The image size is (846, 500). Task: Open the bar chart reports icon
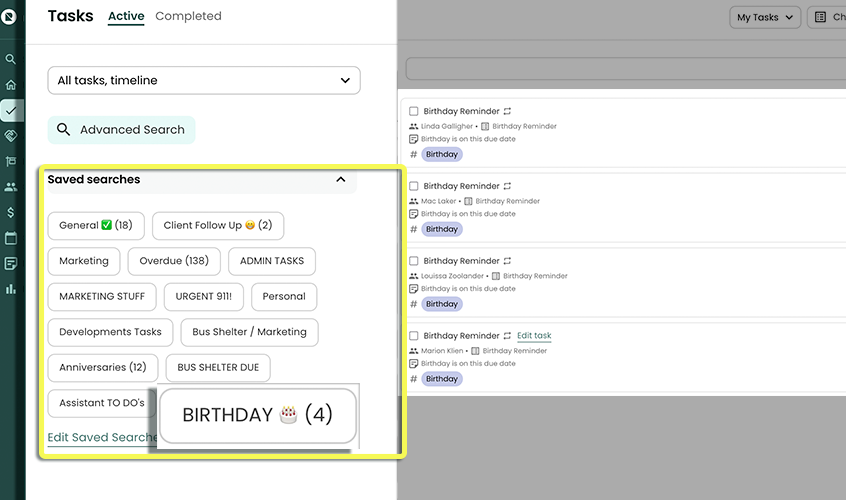tap(11, 289)
